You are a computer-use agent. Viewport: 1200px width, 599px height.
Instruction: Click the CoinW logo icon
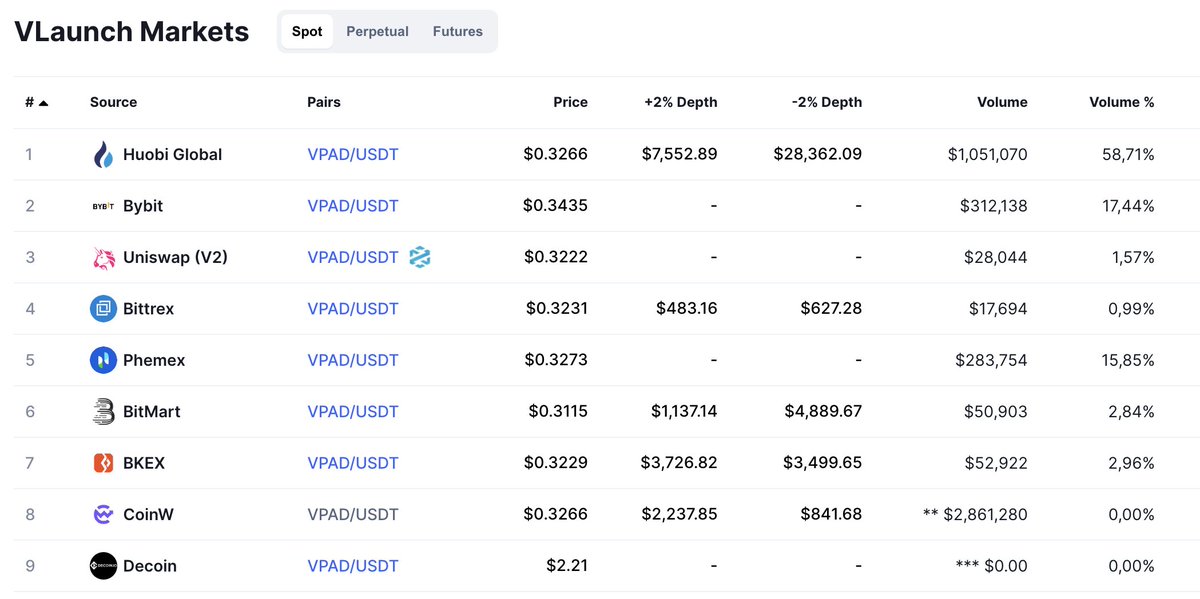coord(103,514)
